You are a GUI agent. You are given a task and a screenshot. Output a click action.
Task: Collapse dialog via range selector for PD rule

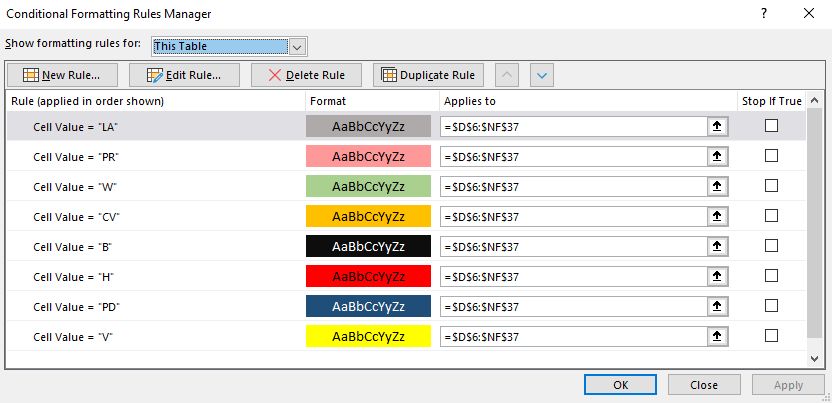click(x=717, y=306)
